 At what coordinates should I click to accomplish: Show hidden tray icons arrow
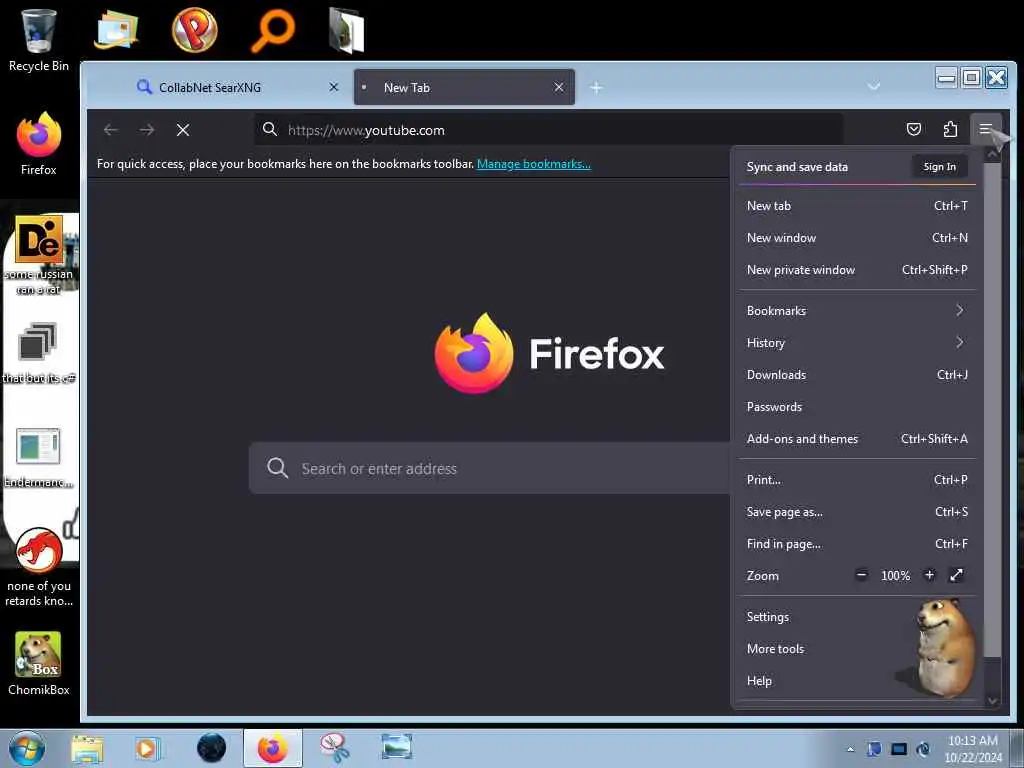point(850,749)
